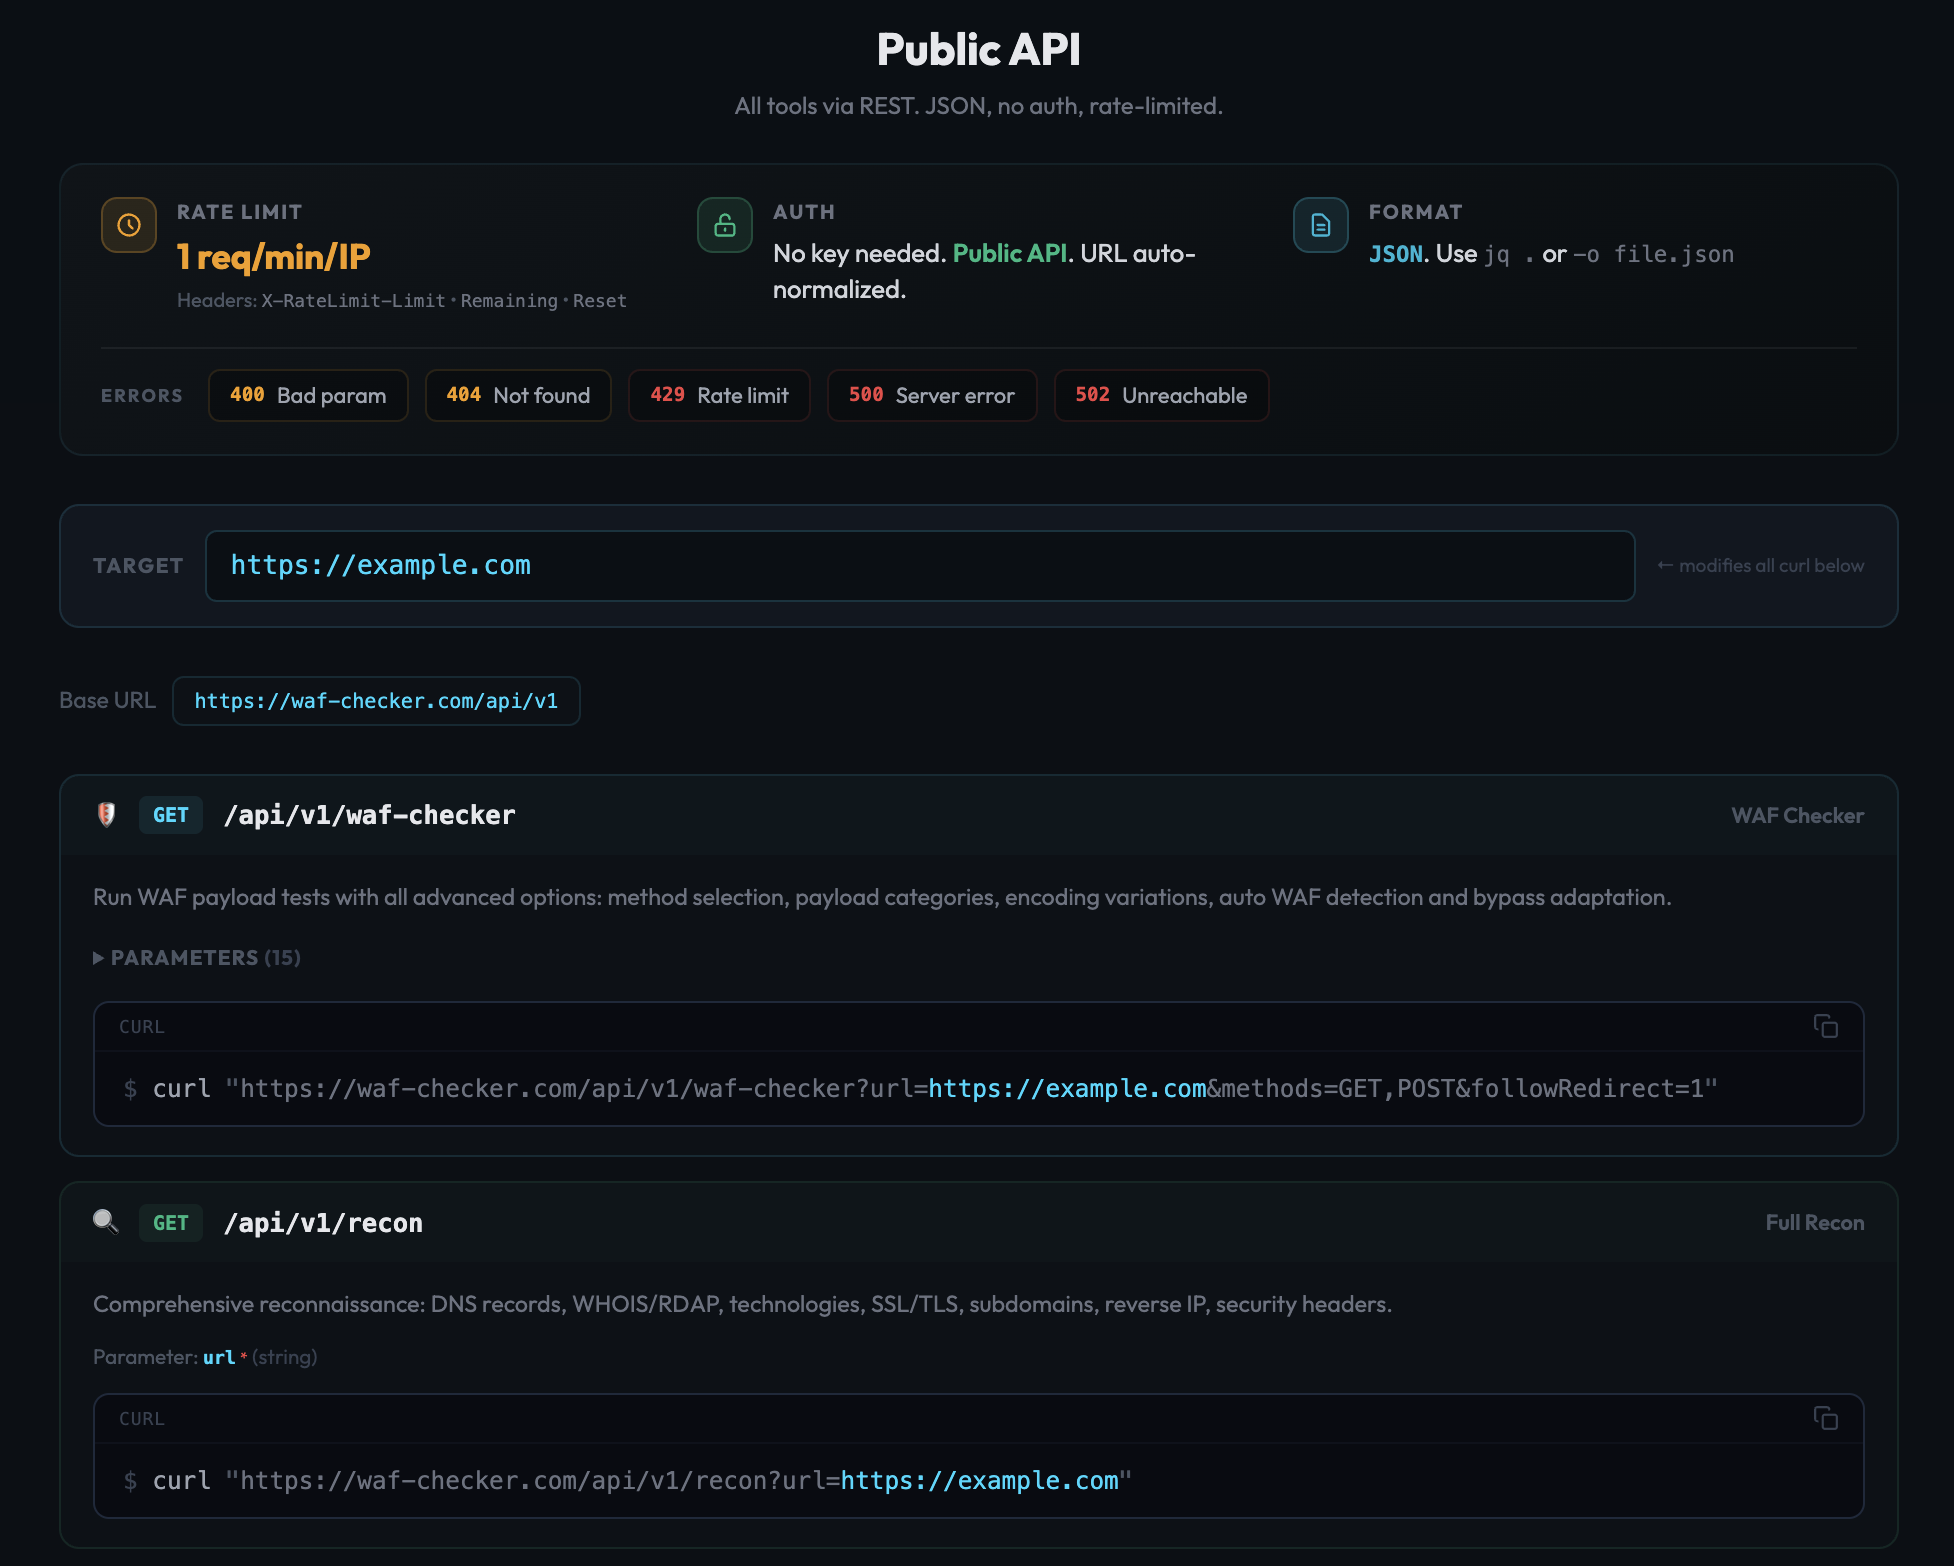This screenshot has width=1954, height=1566.
Task: Click the Auth unlocked padlock icon
Action: [725, 225]
